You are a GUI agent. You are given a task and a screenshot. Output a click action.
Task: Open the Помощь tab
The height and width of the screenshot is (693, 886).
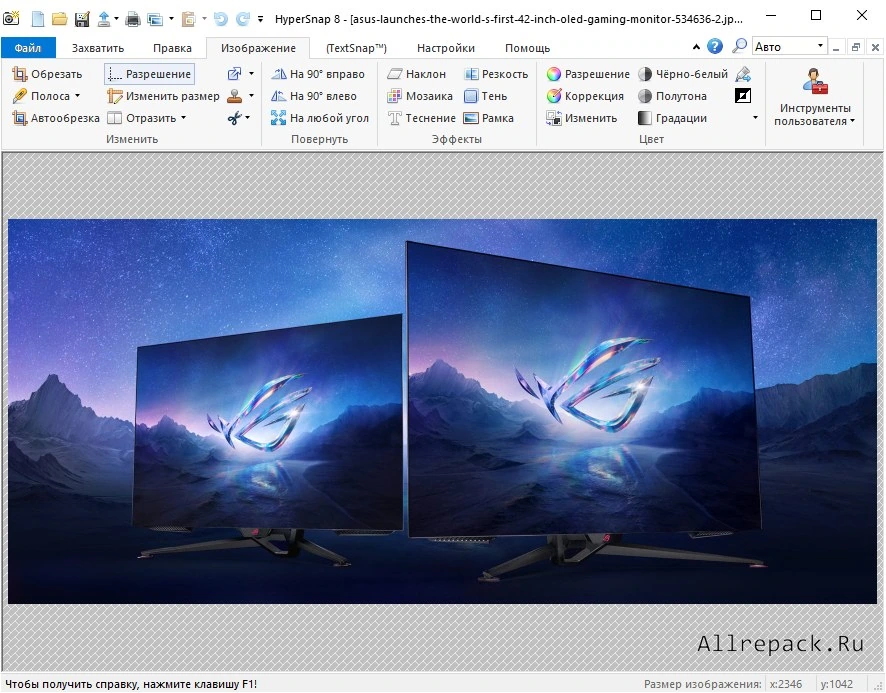coord(527,48)
